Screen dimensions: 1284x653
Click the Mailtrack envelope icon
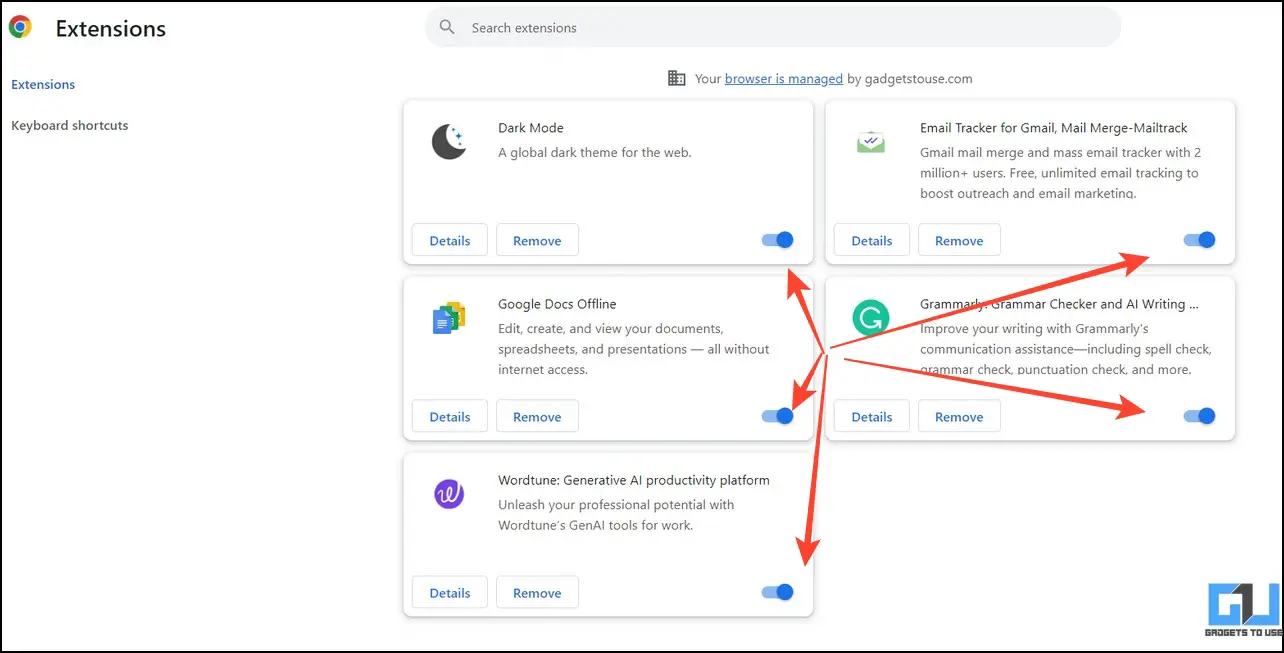(871, 142)
